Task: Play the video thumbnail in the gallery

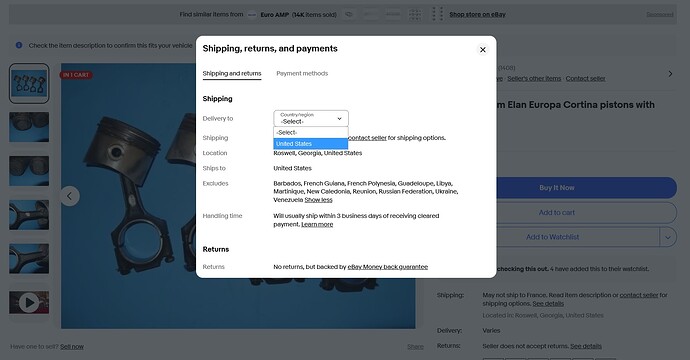Action: tap(29, 302)
